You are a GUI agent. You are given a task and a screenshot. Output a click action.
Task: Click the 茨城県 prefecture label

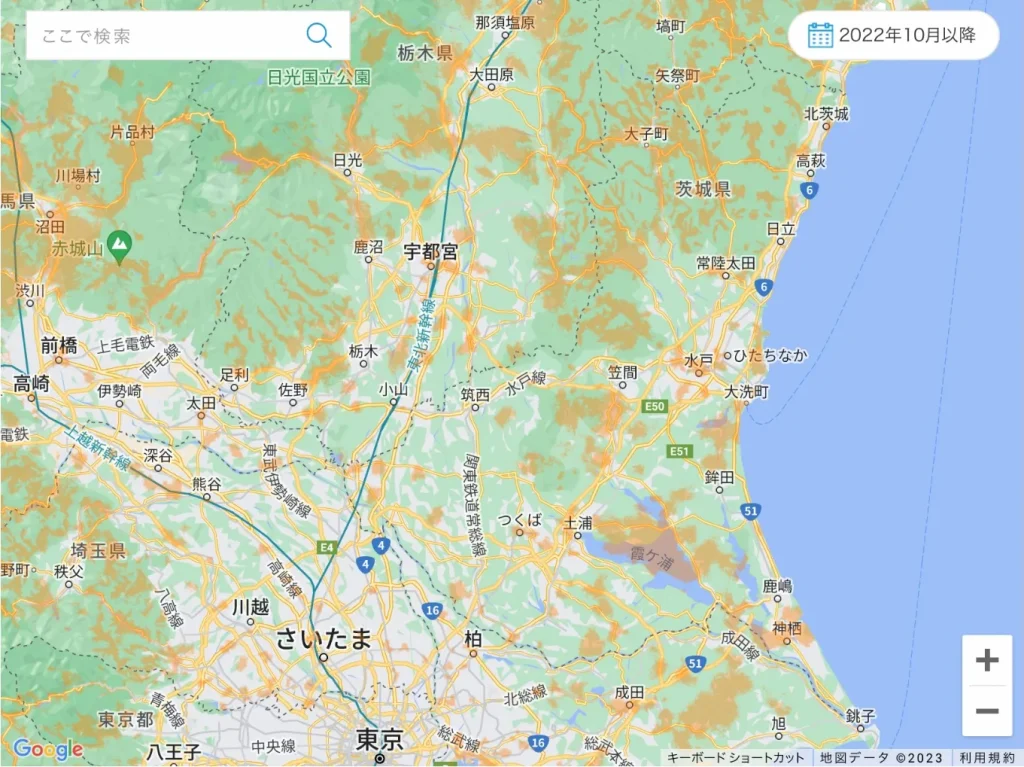(703, 189)
